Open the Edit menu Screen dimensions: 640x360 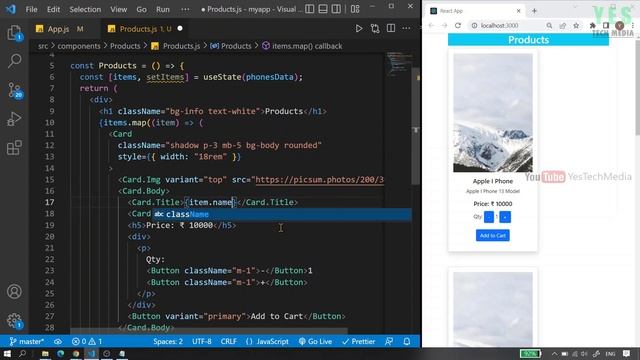tap(53, 9)
